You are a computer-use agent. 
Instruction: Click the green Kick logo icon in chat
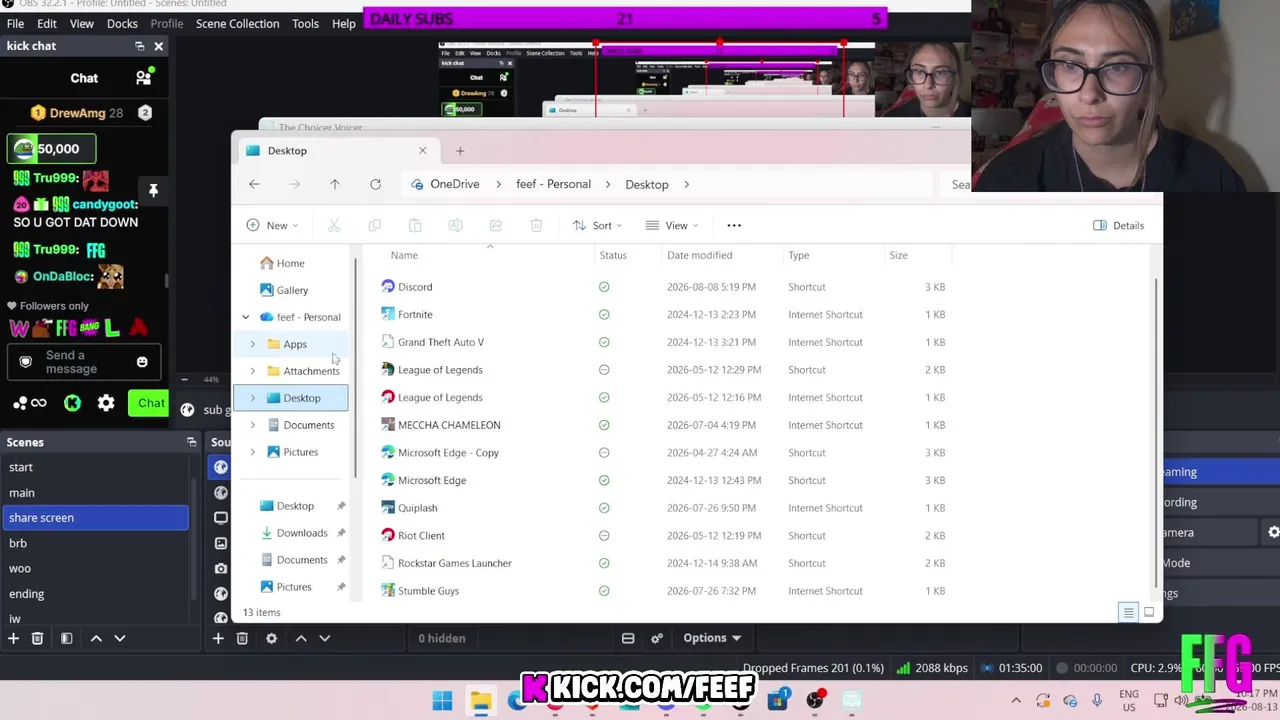tap(72, 403)
